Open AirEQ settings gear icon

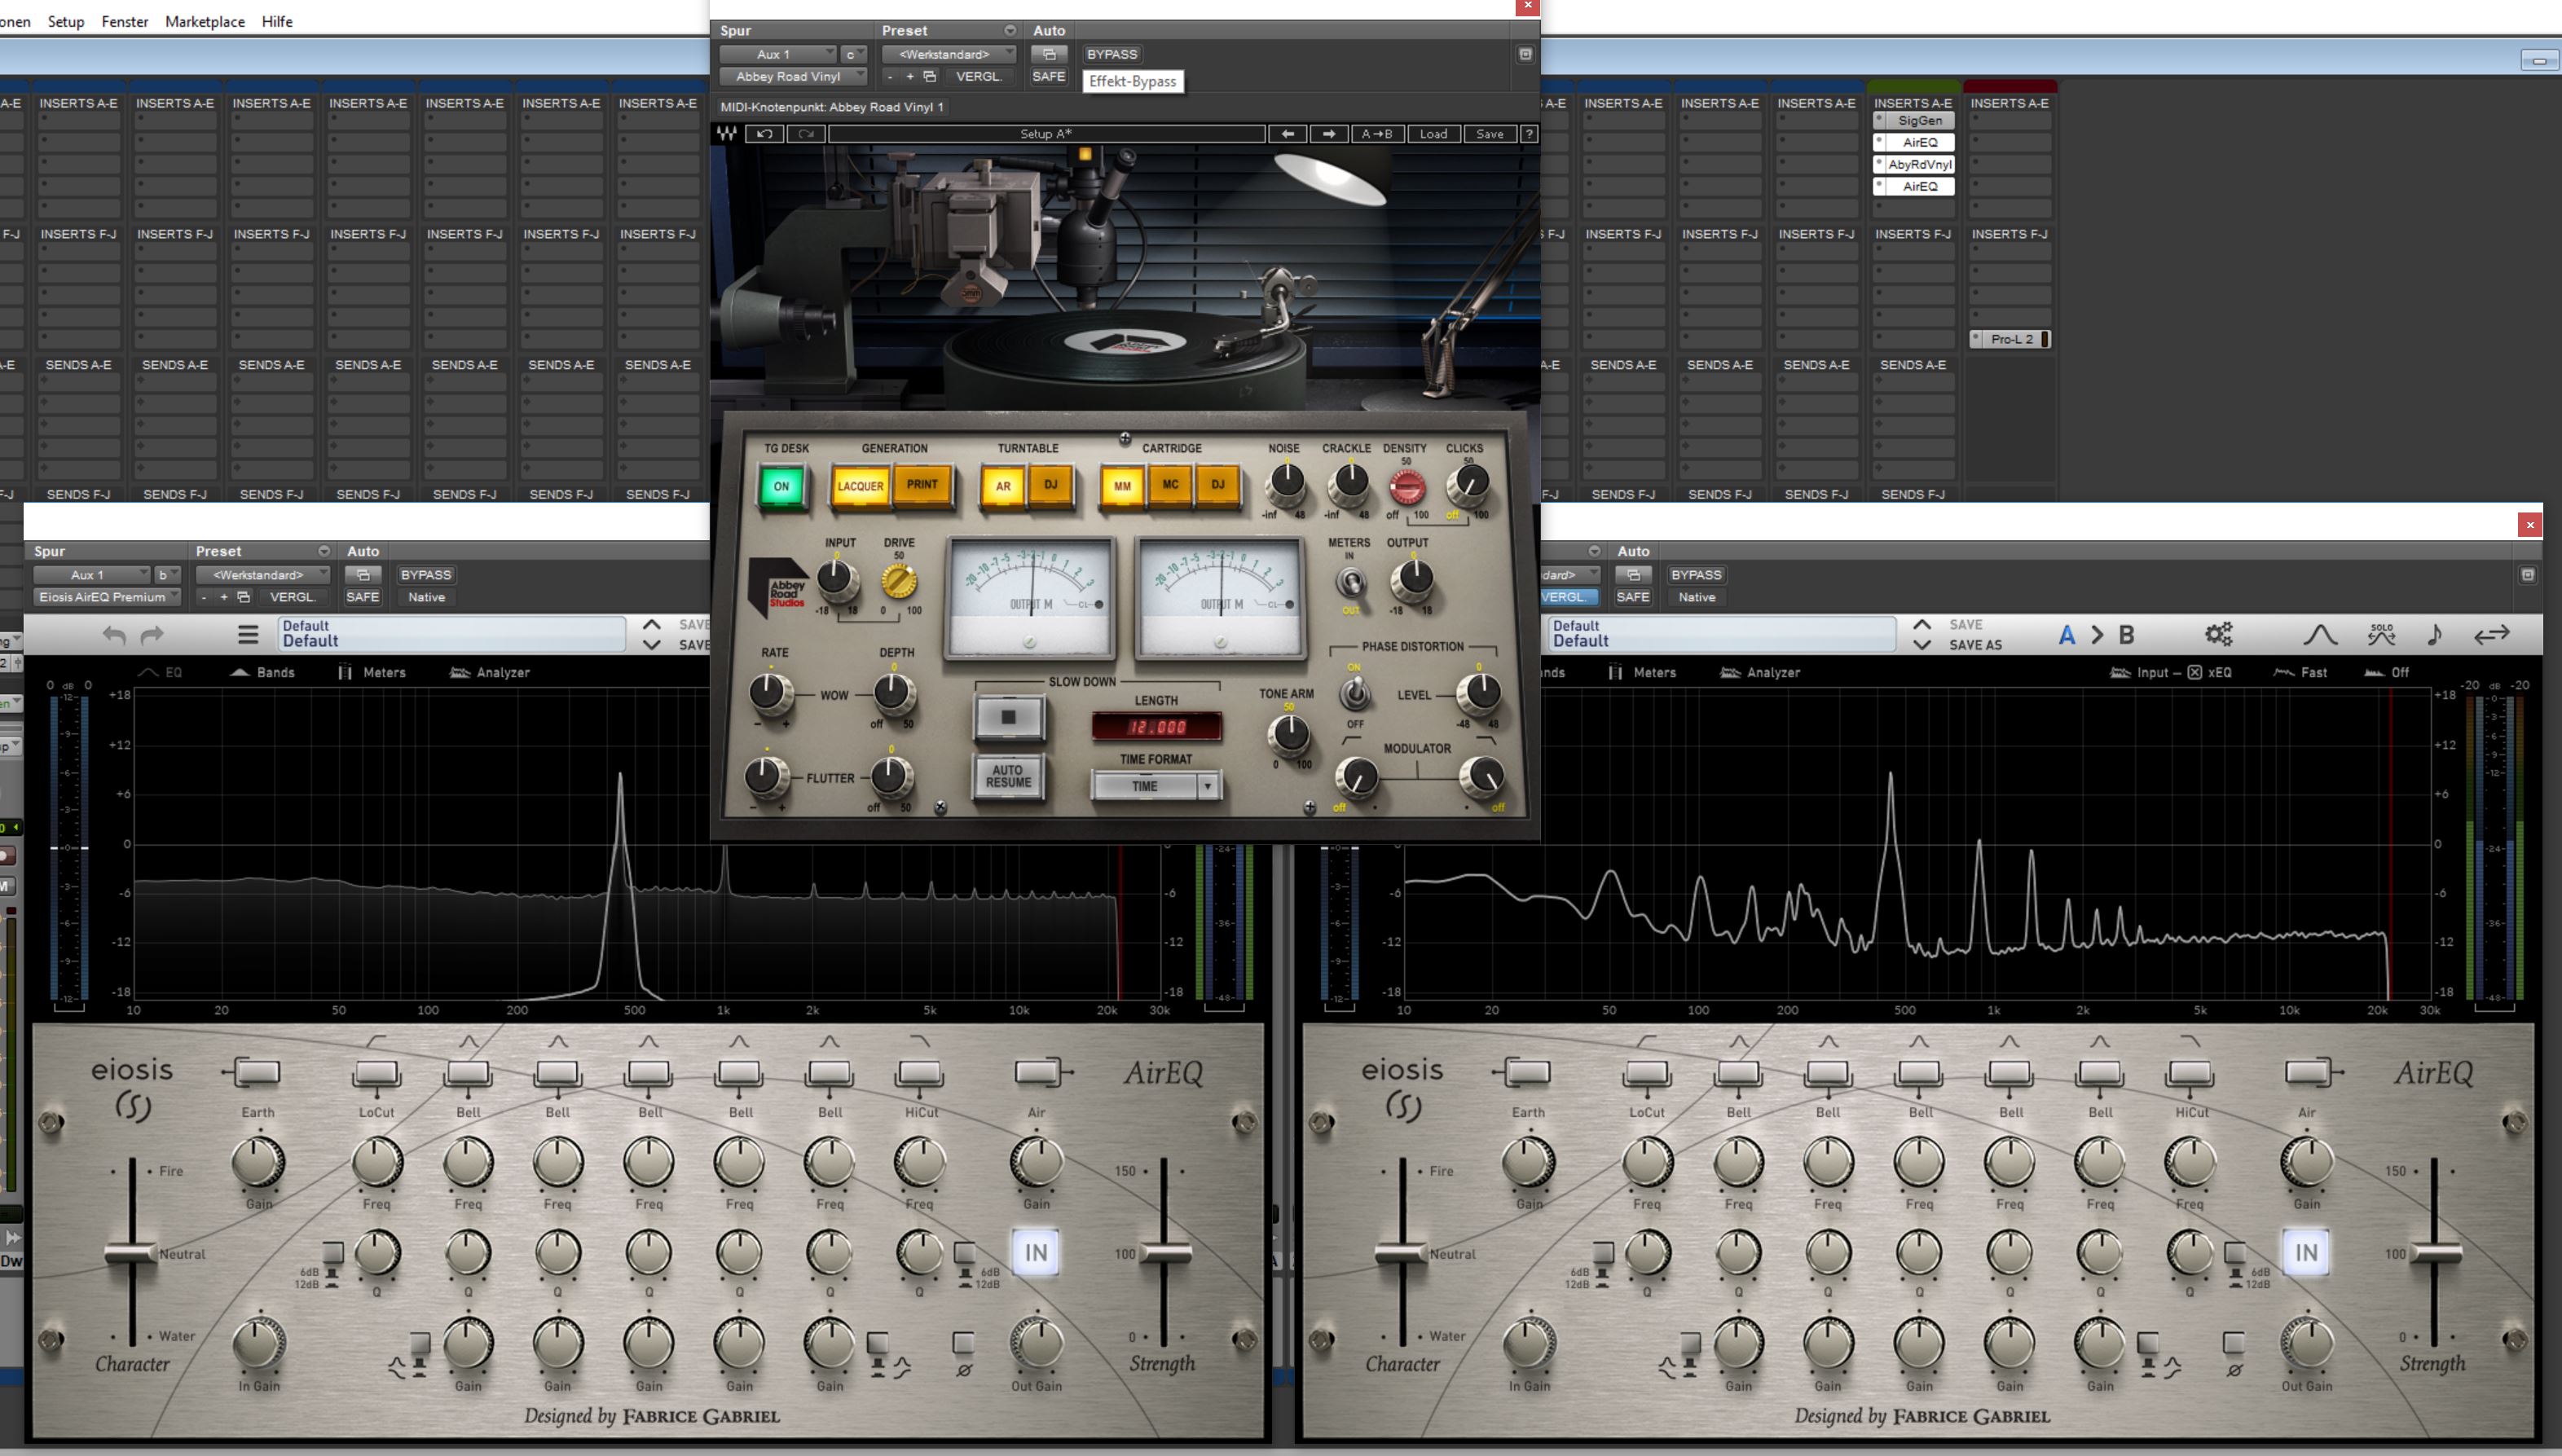pos(2218,634)
